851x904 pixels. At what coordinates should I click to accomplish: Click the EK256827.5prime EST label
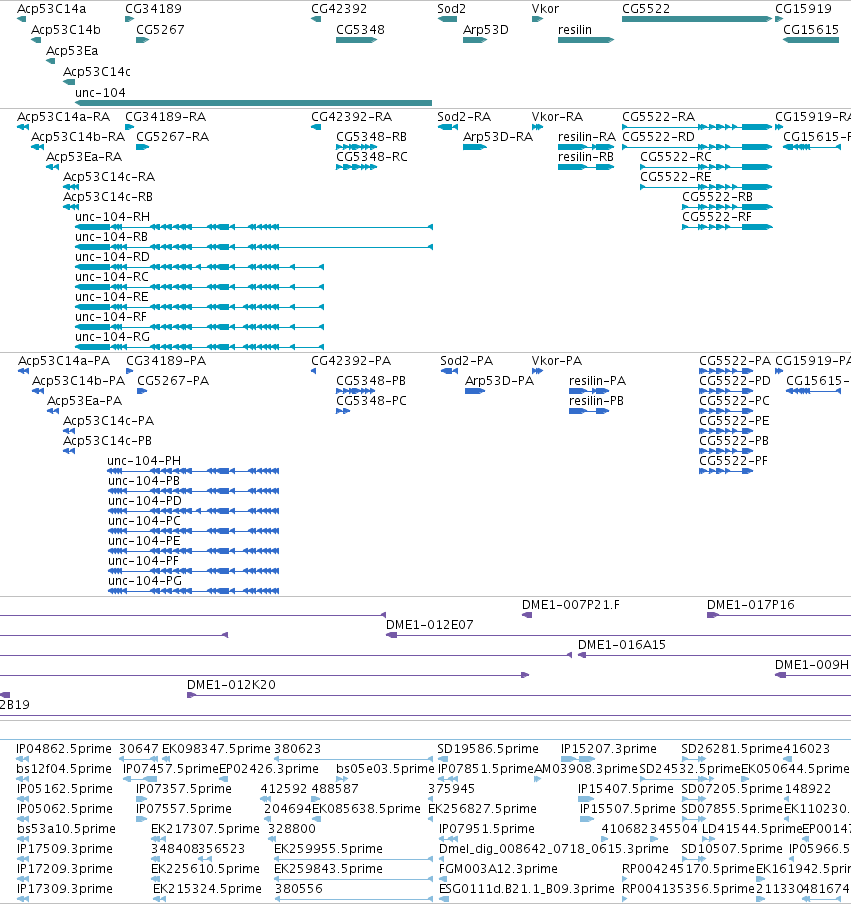[482, 809]
